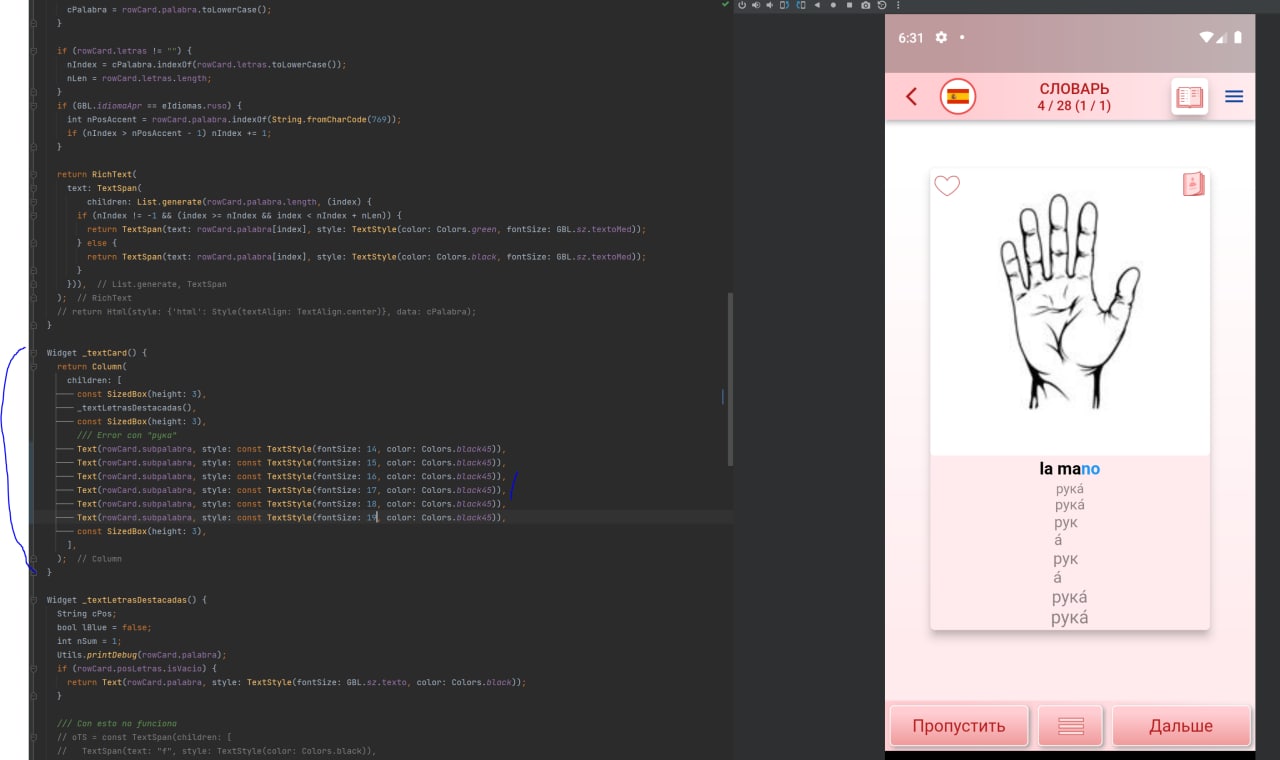Open the hamburger menu in app header
This screenshot has height=760, width=1280.
coord(1234,97)
